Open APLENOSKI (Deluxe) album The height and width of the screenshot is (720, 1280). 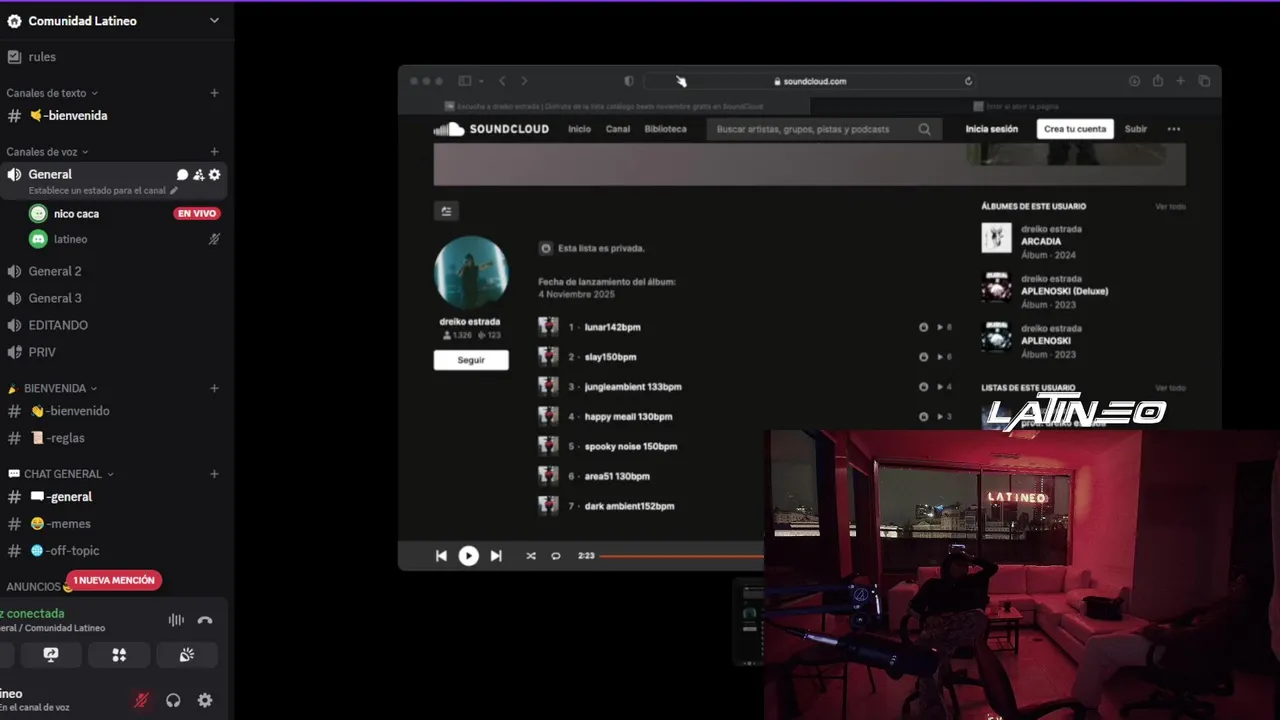pyautogui.click(x=1064, y=291)
